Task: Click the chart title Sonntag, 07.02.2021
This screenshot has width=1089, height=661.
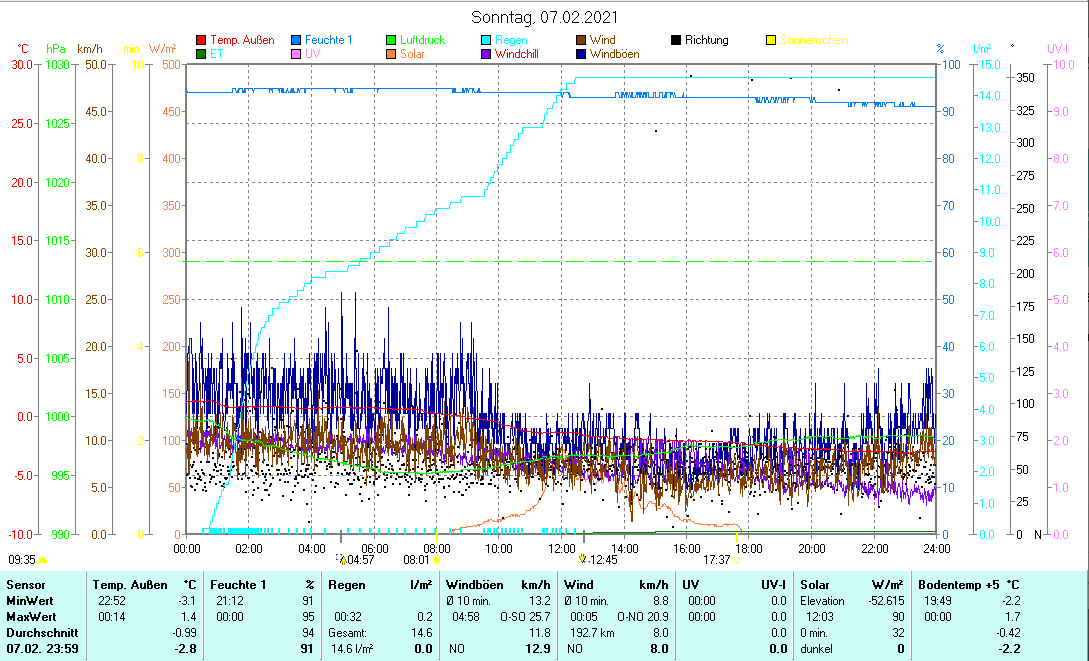Action: coord(544,17)
